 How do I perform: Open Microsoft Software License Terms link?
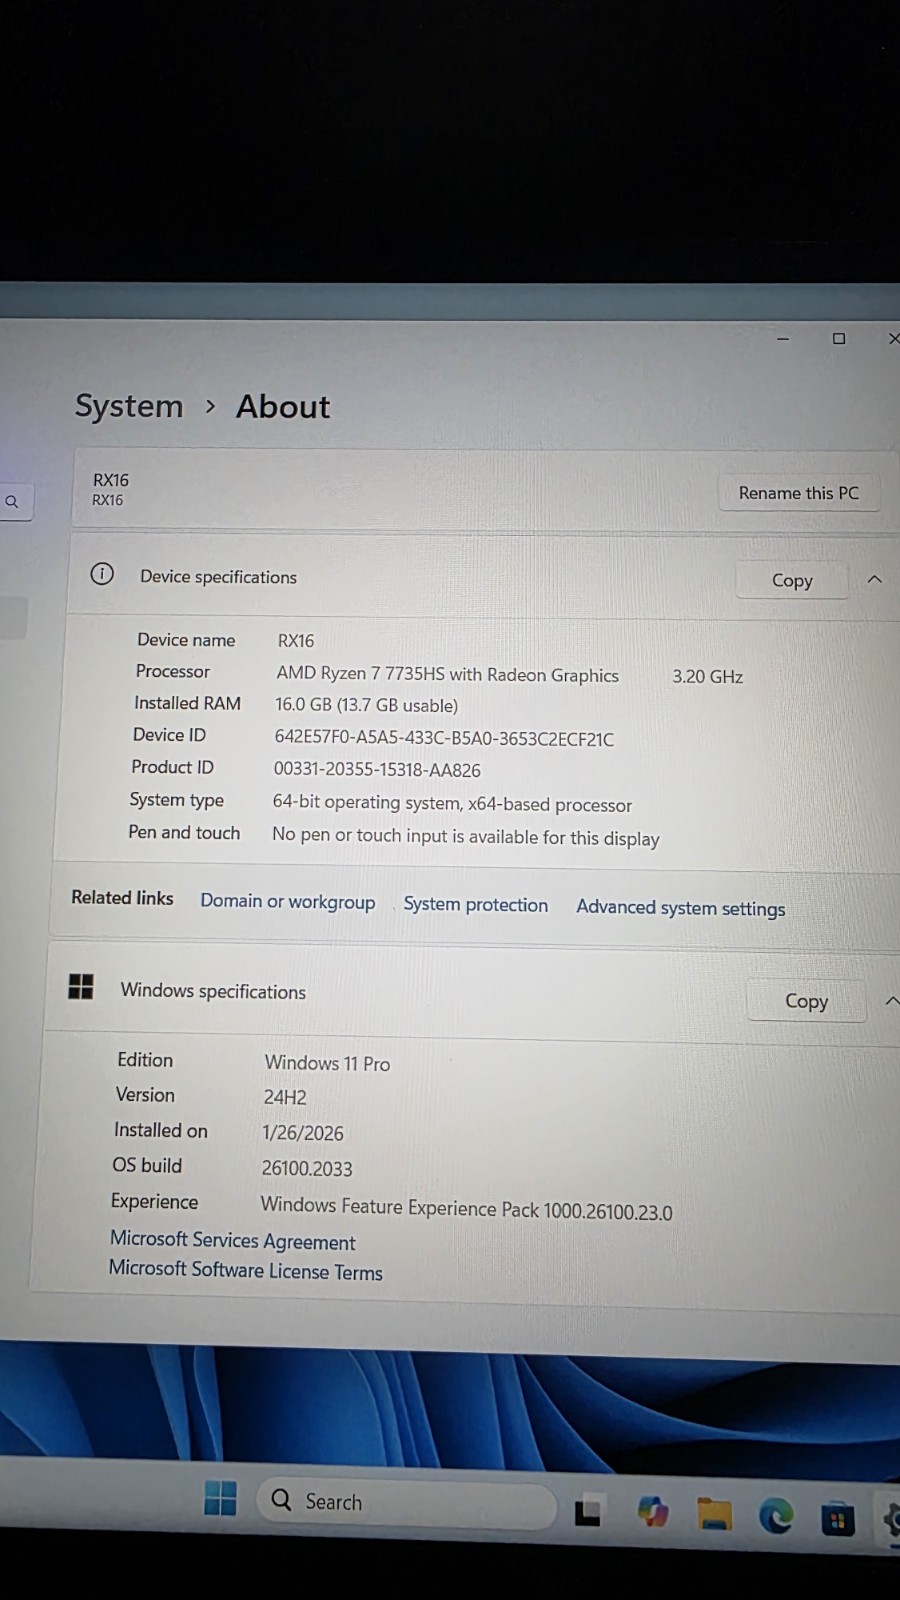click(246, 1270)
